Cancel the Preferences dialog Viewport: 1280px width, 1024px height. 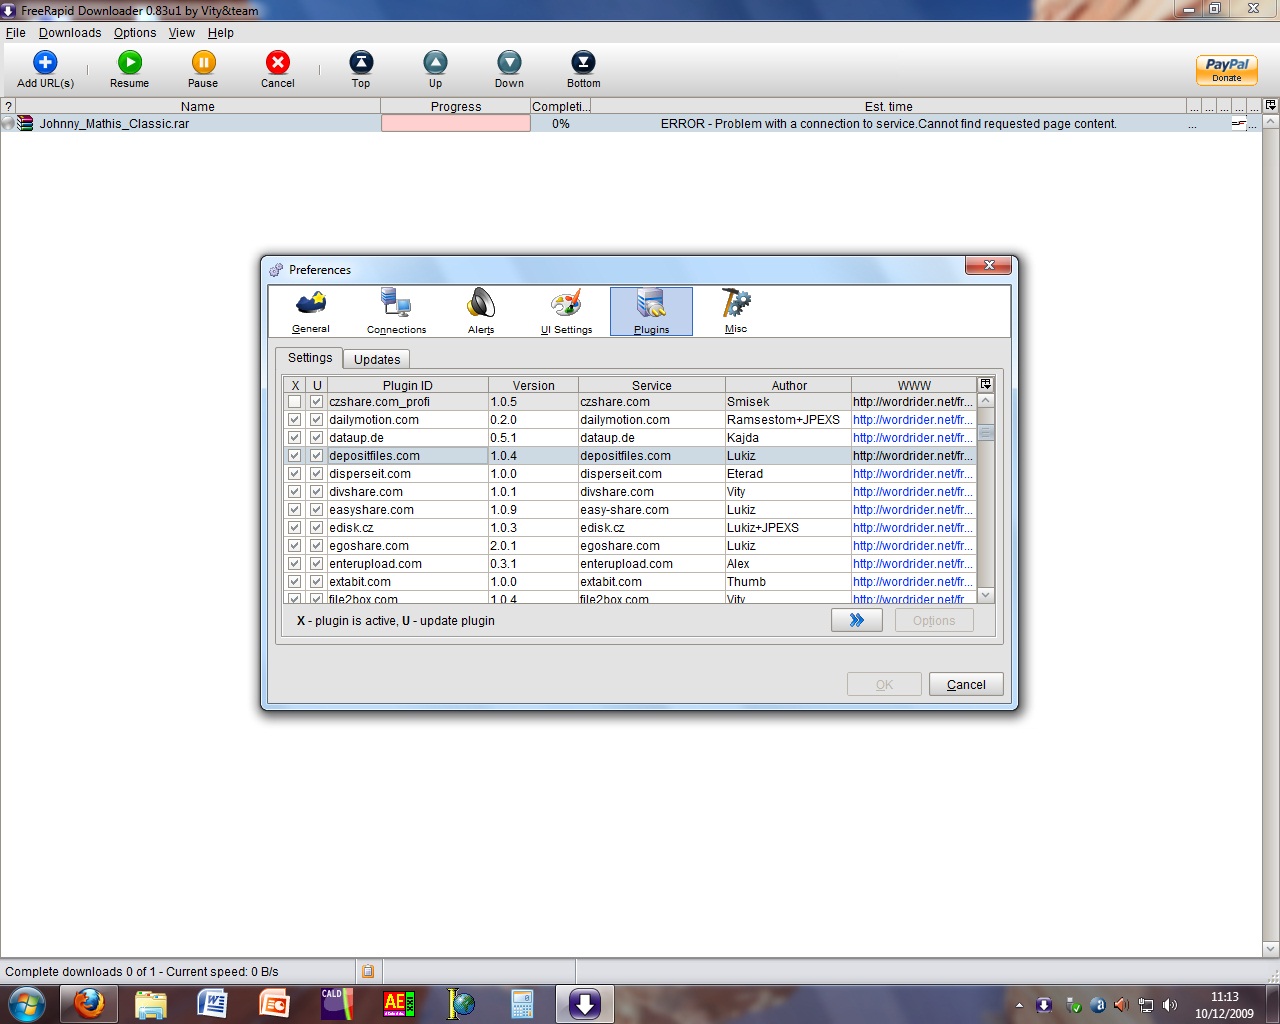tap(965, 685)
